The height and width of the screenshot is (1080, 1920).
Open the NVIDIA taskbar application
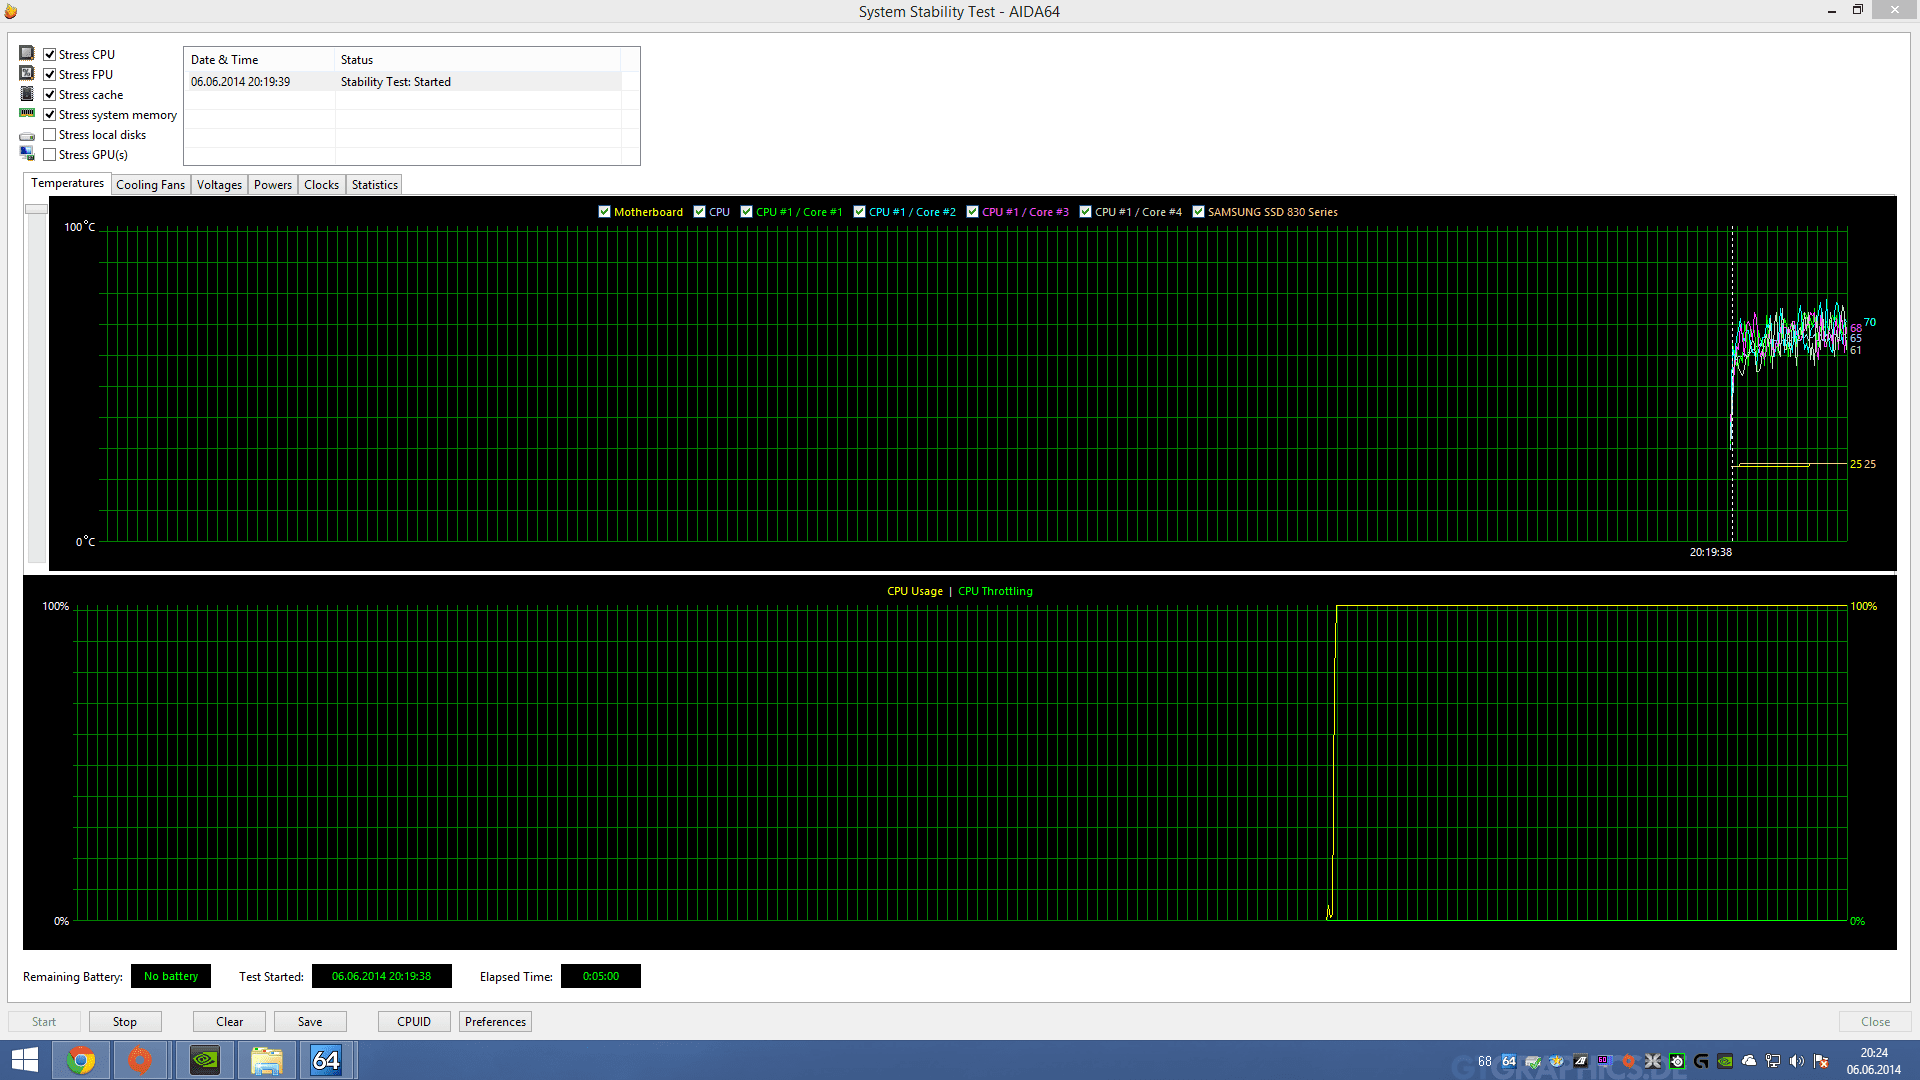[205, 1060]
